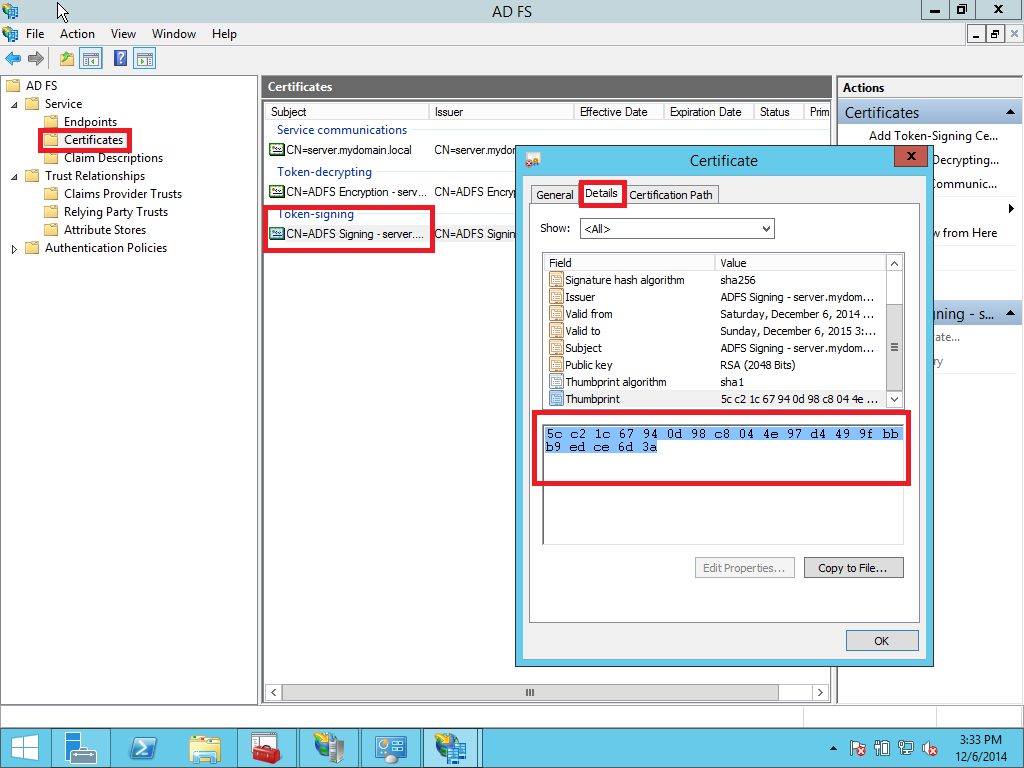This screenshot has height=768, width=1024.
Task: Open Help using the question mark toolbar icon
Action: click(x=119, y=58)
